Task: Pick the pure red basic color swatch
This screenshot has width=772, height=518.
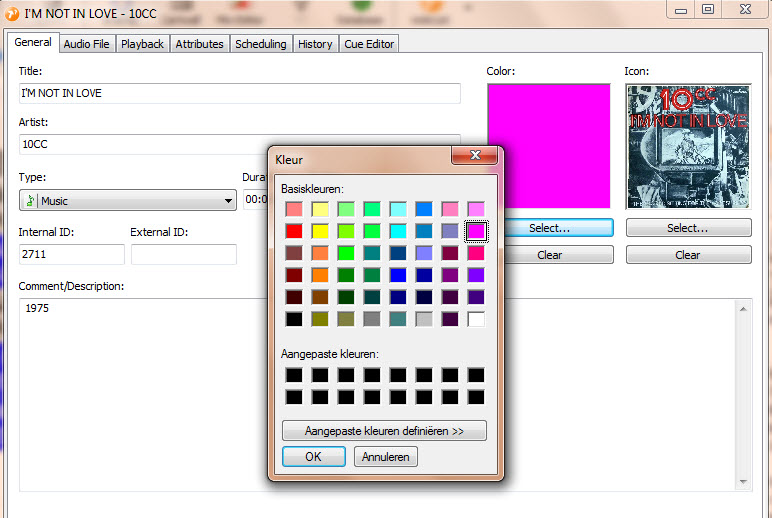Action: 294,231
